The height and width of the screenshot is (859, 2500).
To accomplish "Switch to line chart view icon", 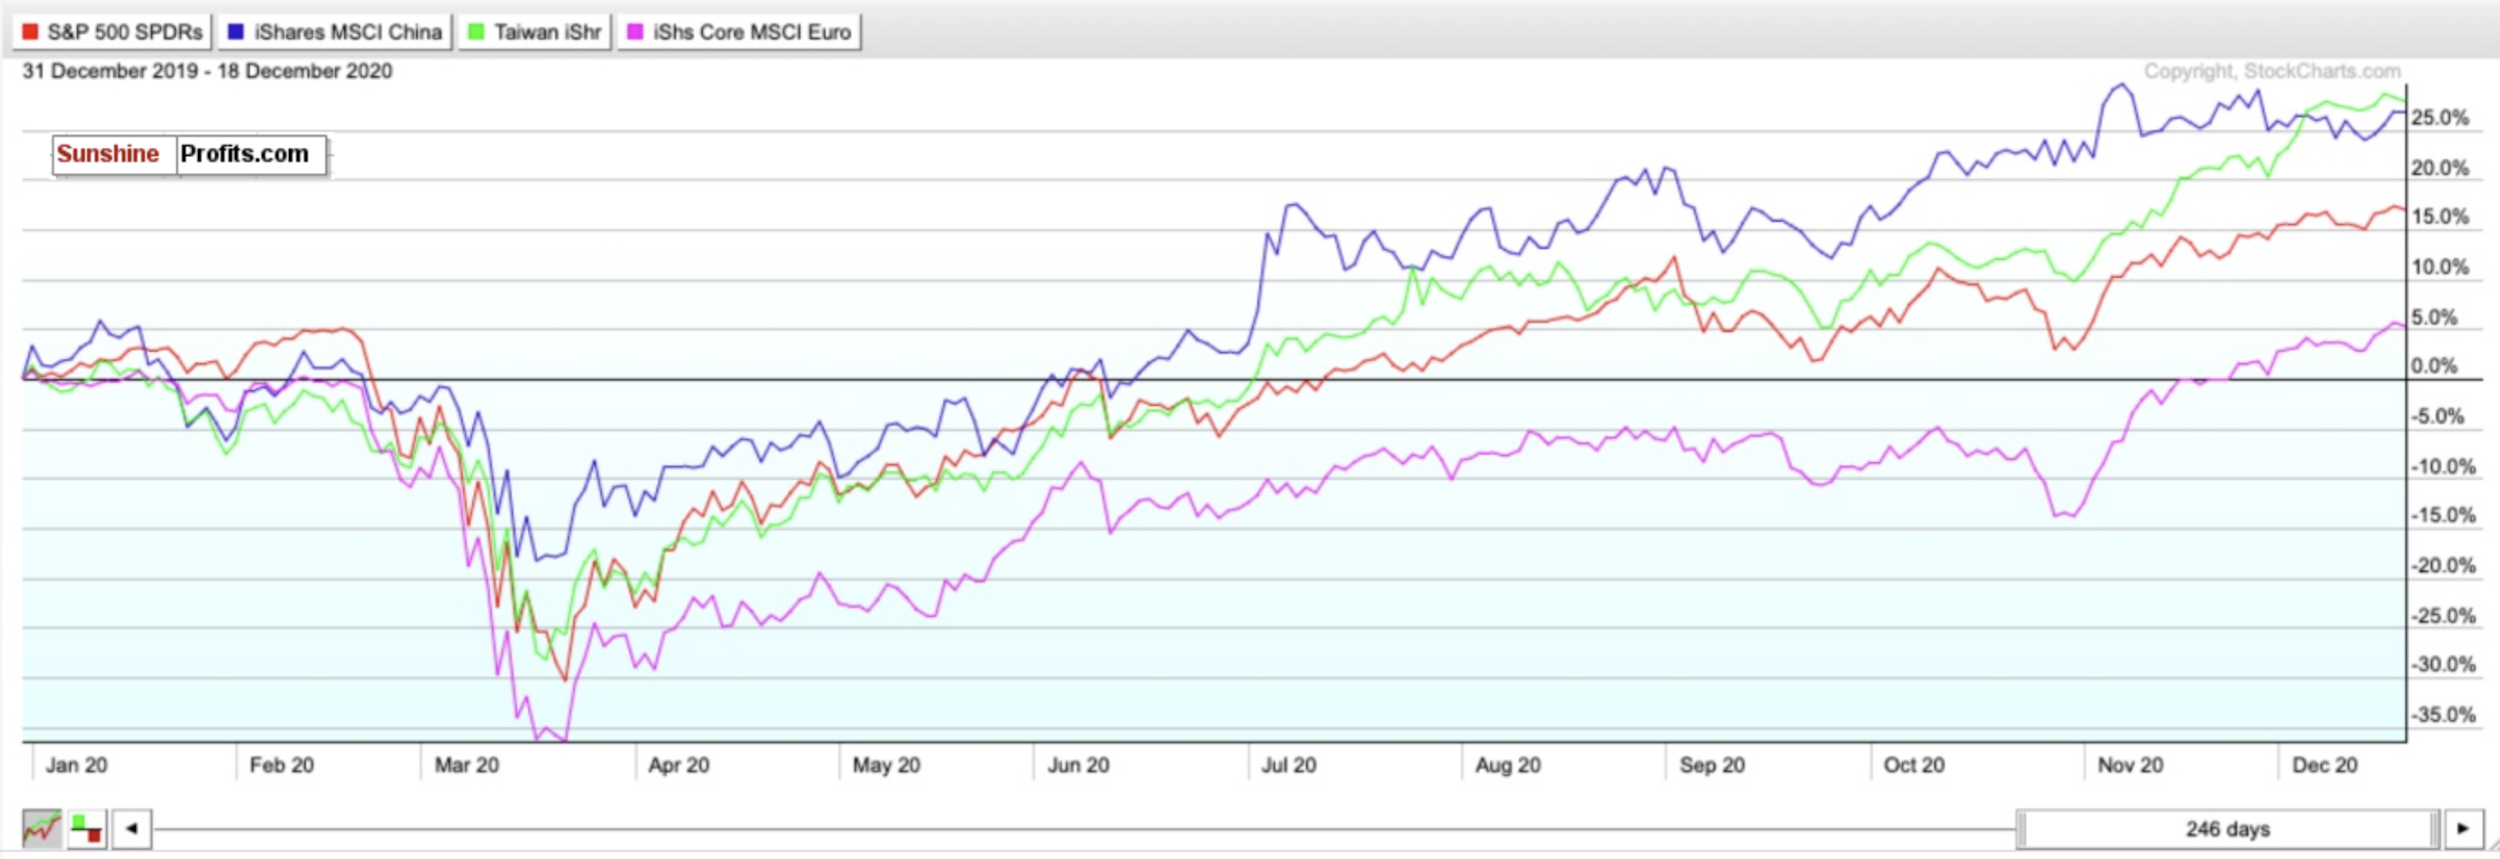I will (x=42, y=829).
